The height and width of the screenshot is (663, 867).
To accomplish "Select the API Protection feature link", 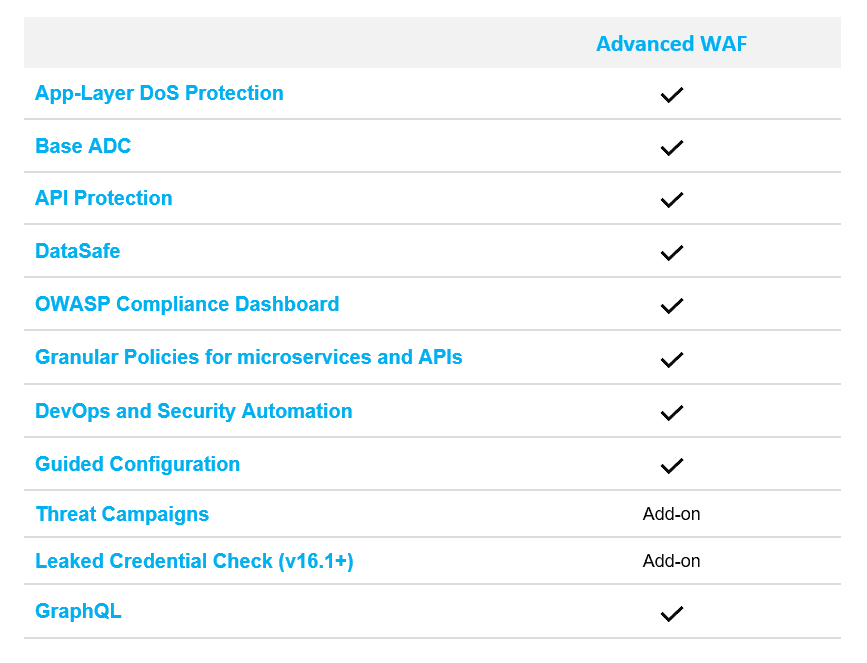I will tap(103, 199).
